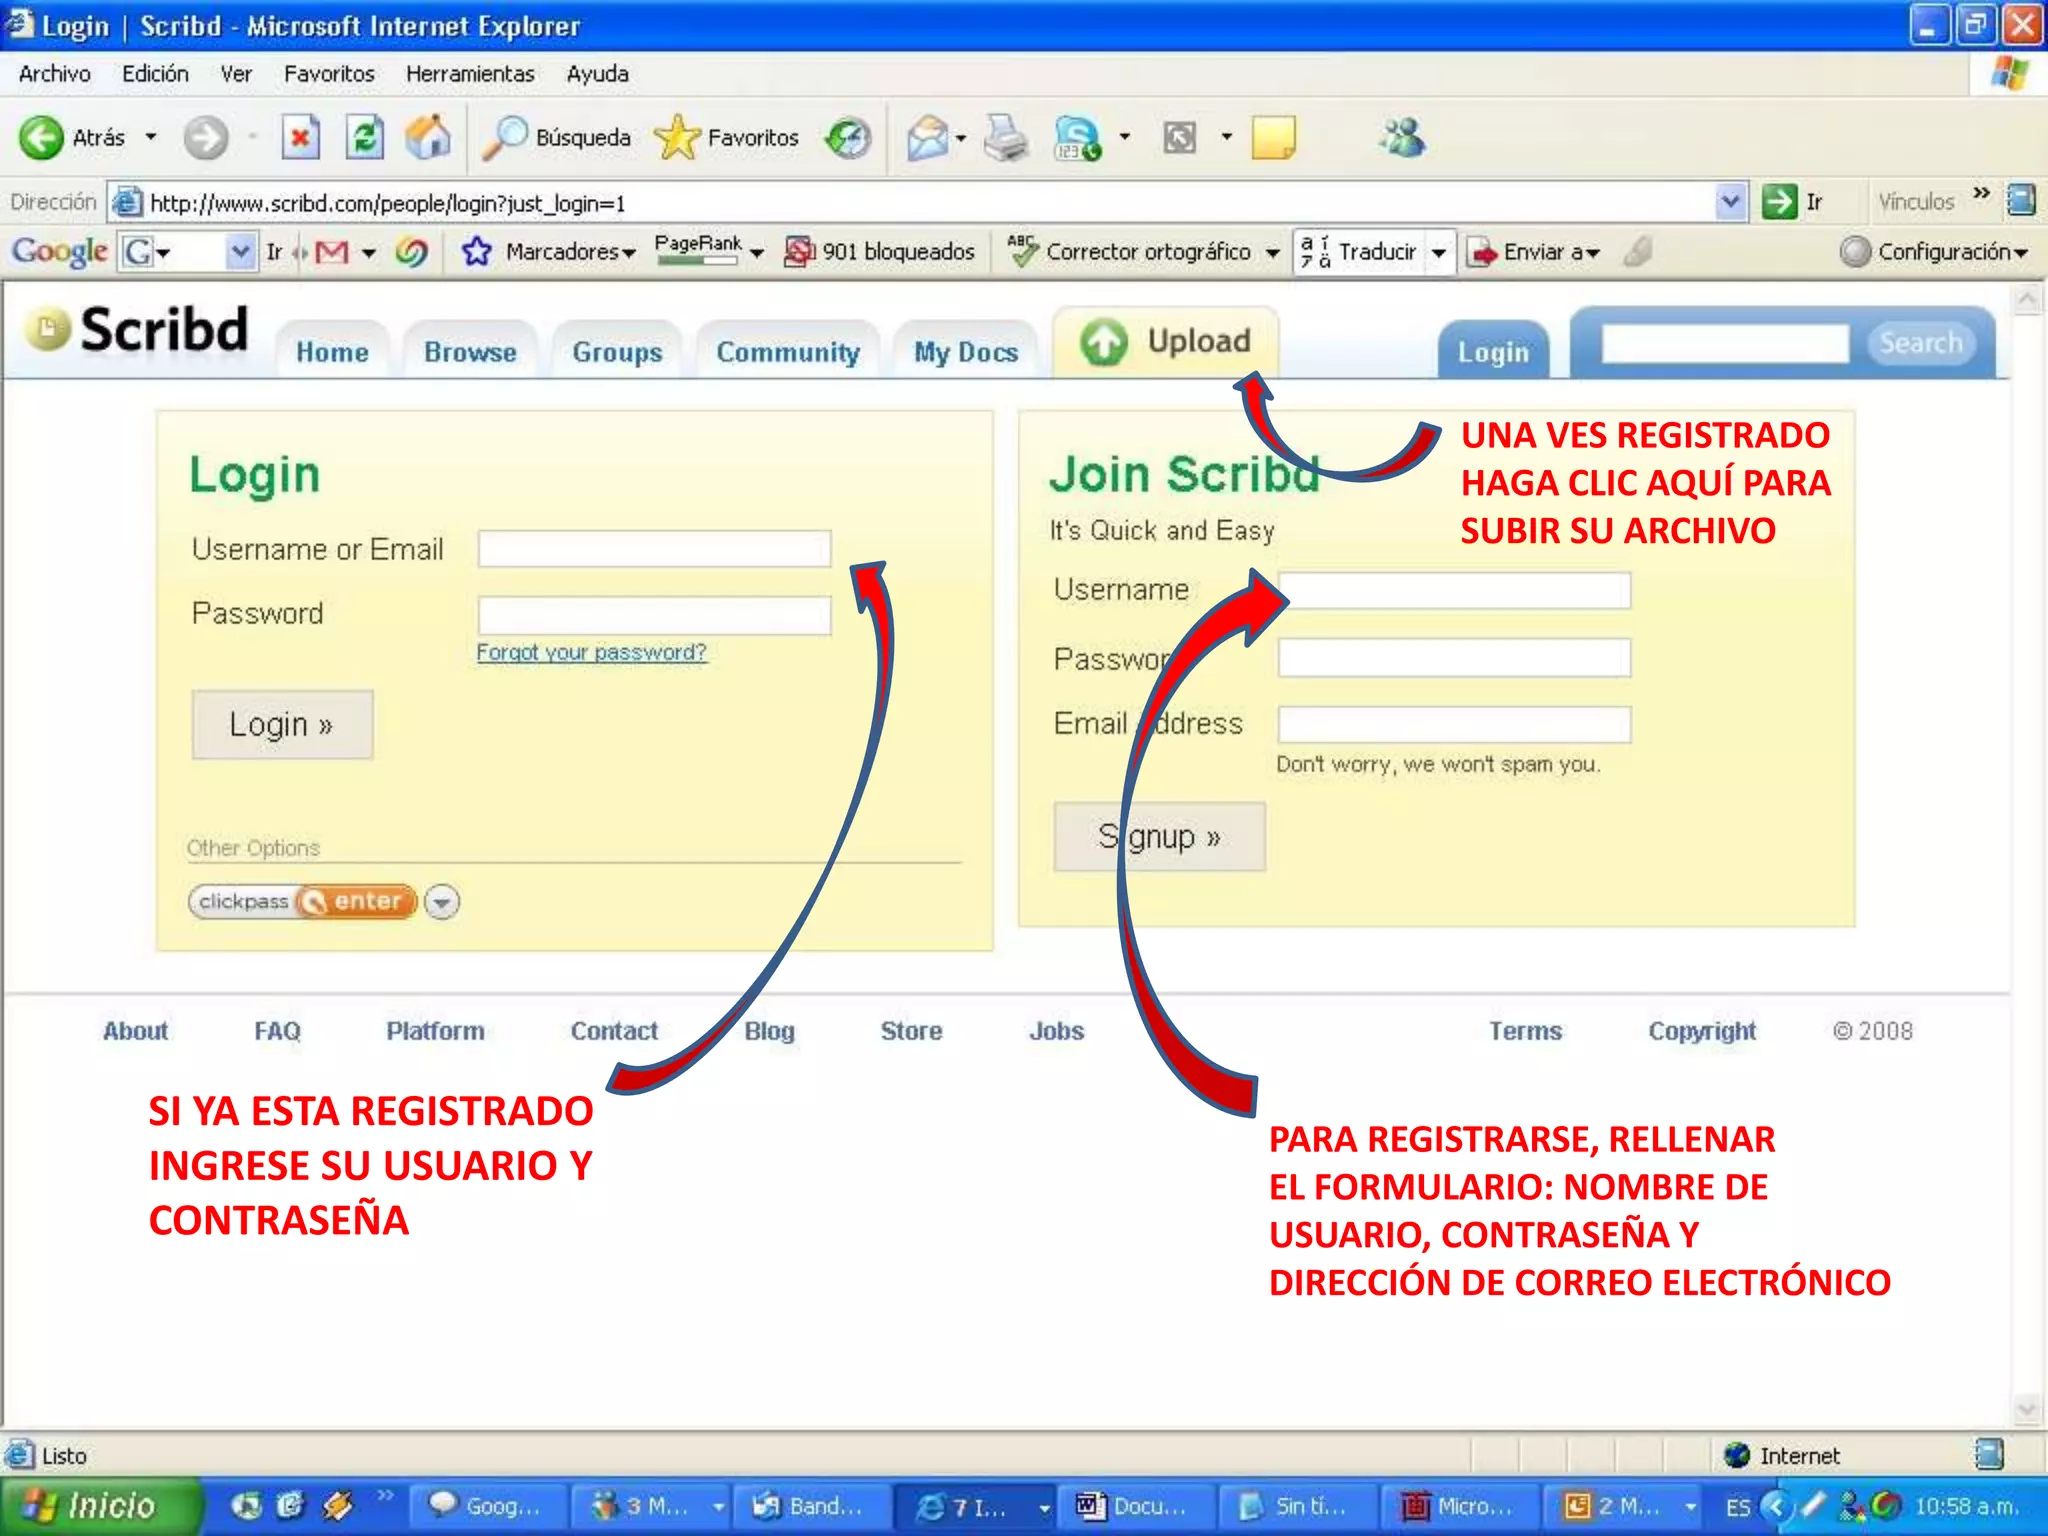This screenshot has width=2048, height=1536.
Task: Expand the mail envelope dropdown arrow
Action: (961, 138)
